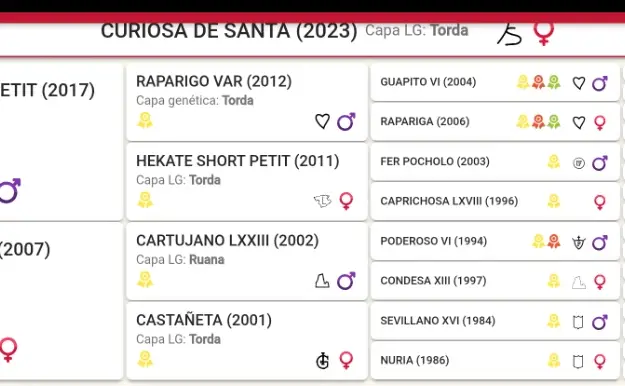Click the boot-shaped brand icon on CARTUJANO LXXIII card
The height and width of the screenshot is (386, 625).
click(322, 281)
